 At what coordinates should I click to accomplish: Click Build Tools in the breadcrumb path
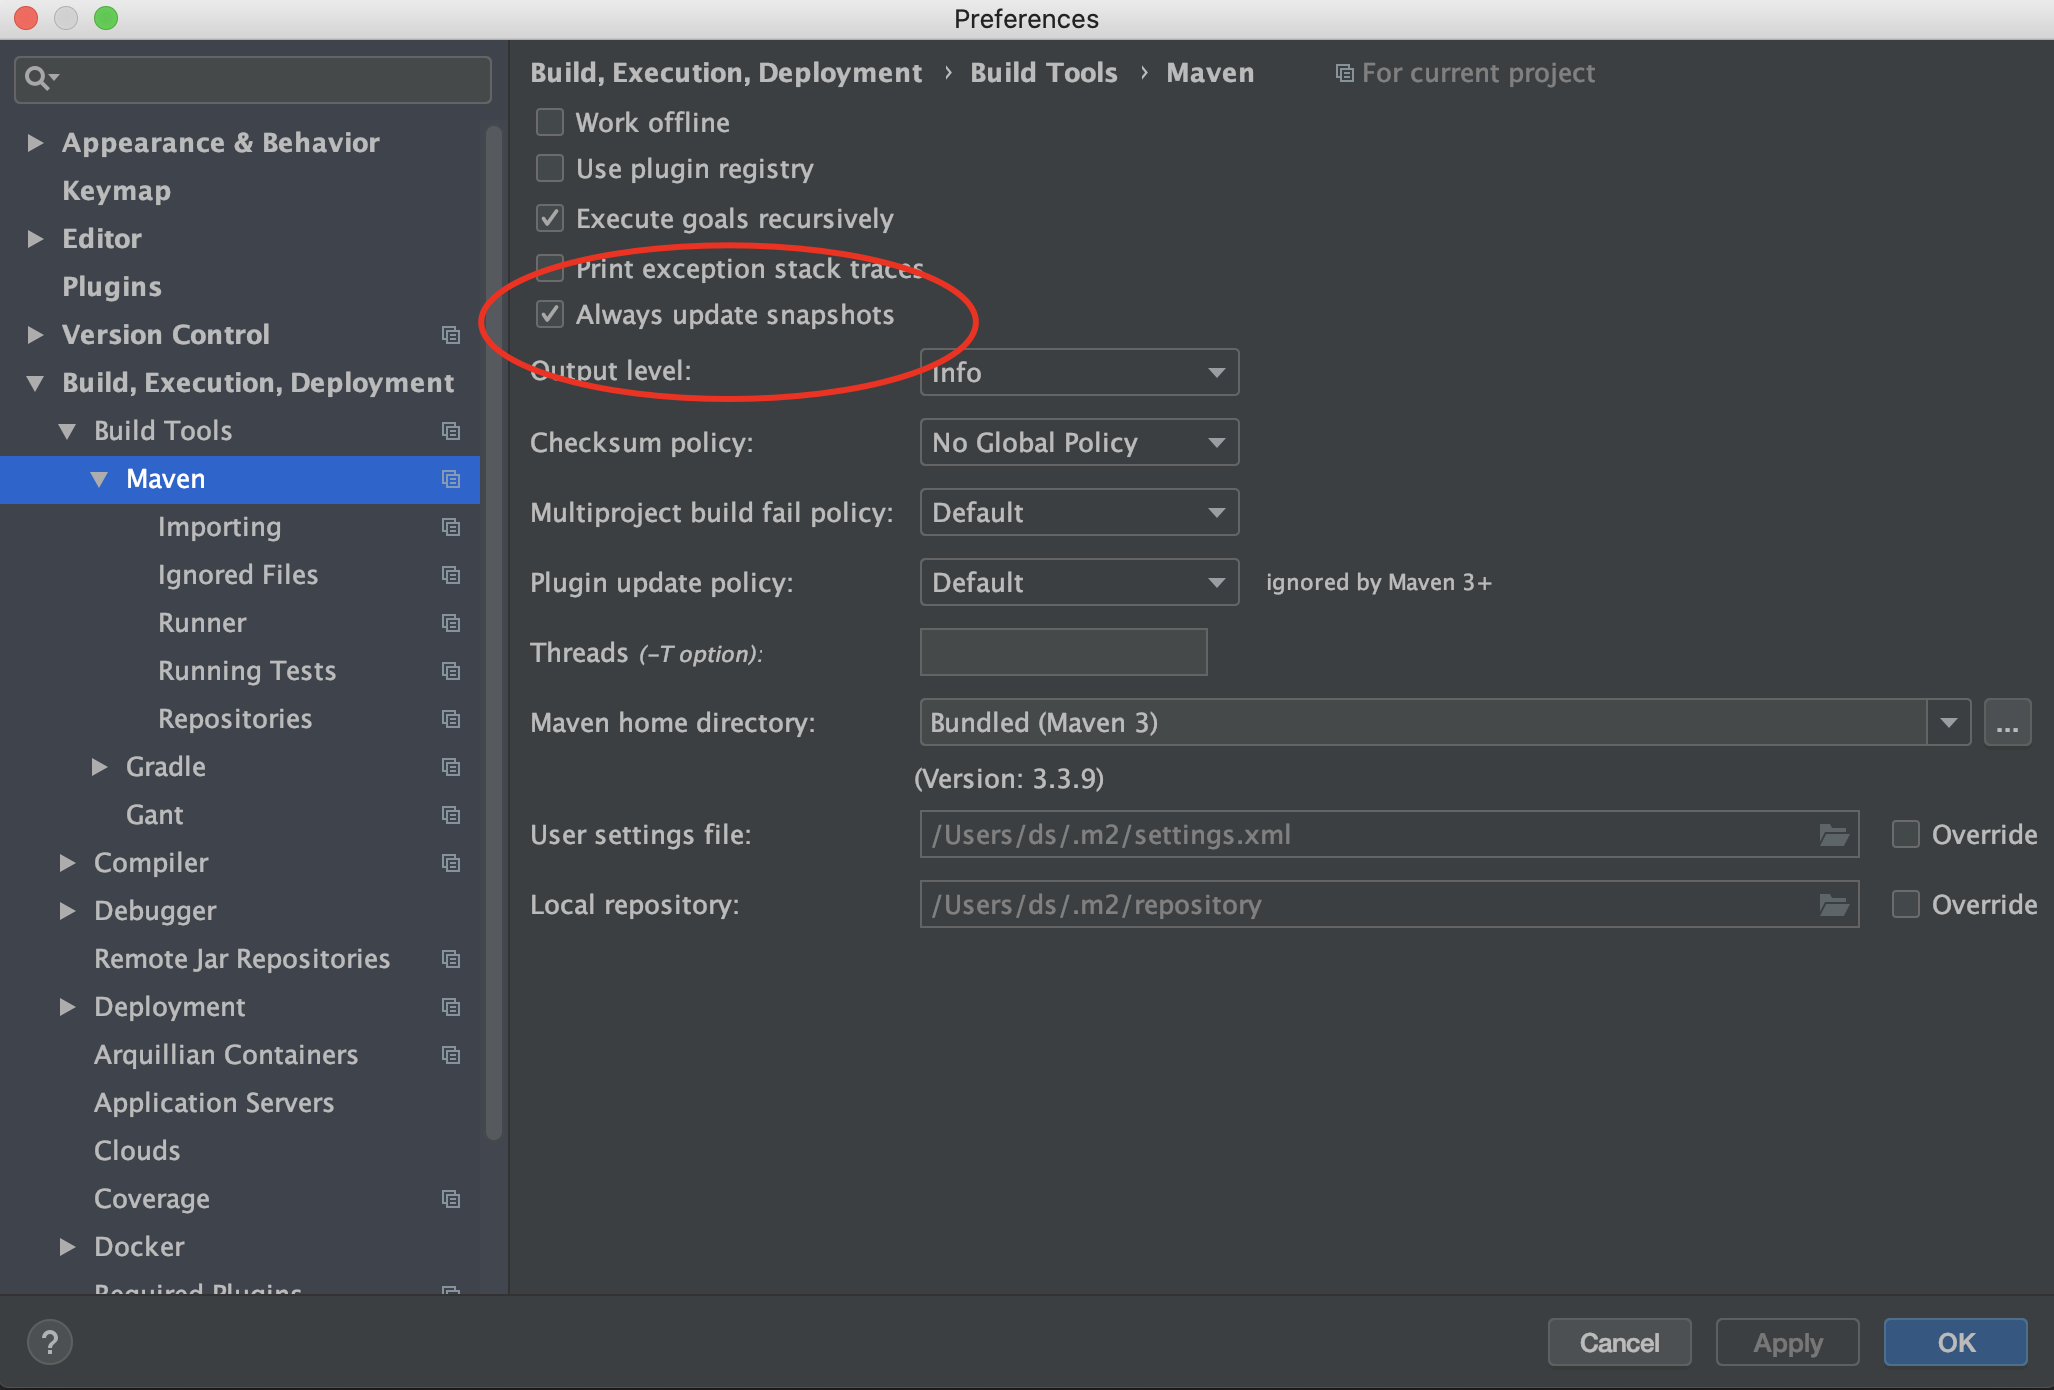tap(1043, 72)
